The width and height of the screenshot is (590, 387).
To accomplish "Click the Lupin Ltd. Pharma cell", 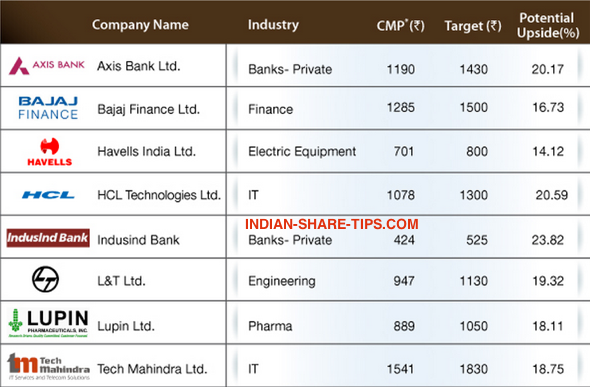I will 270,326.
